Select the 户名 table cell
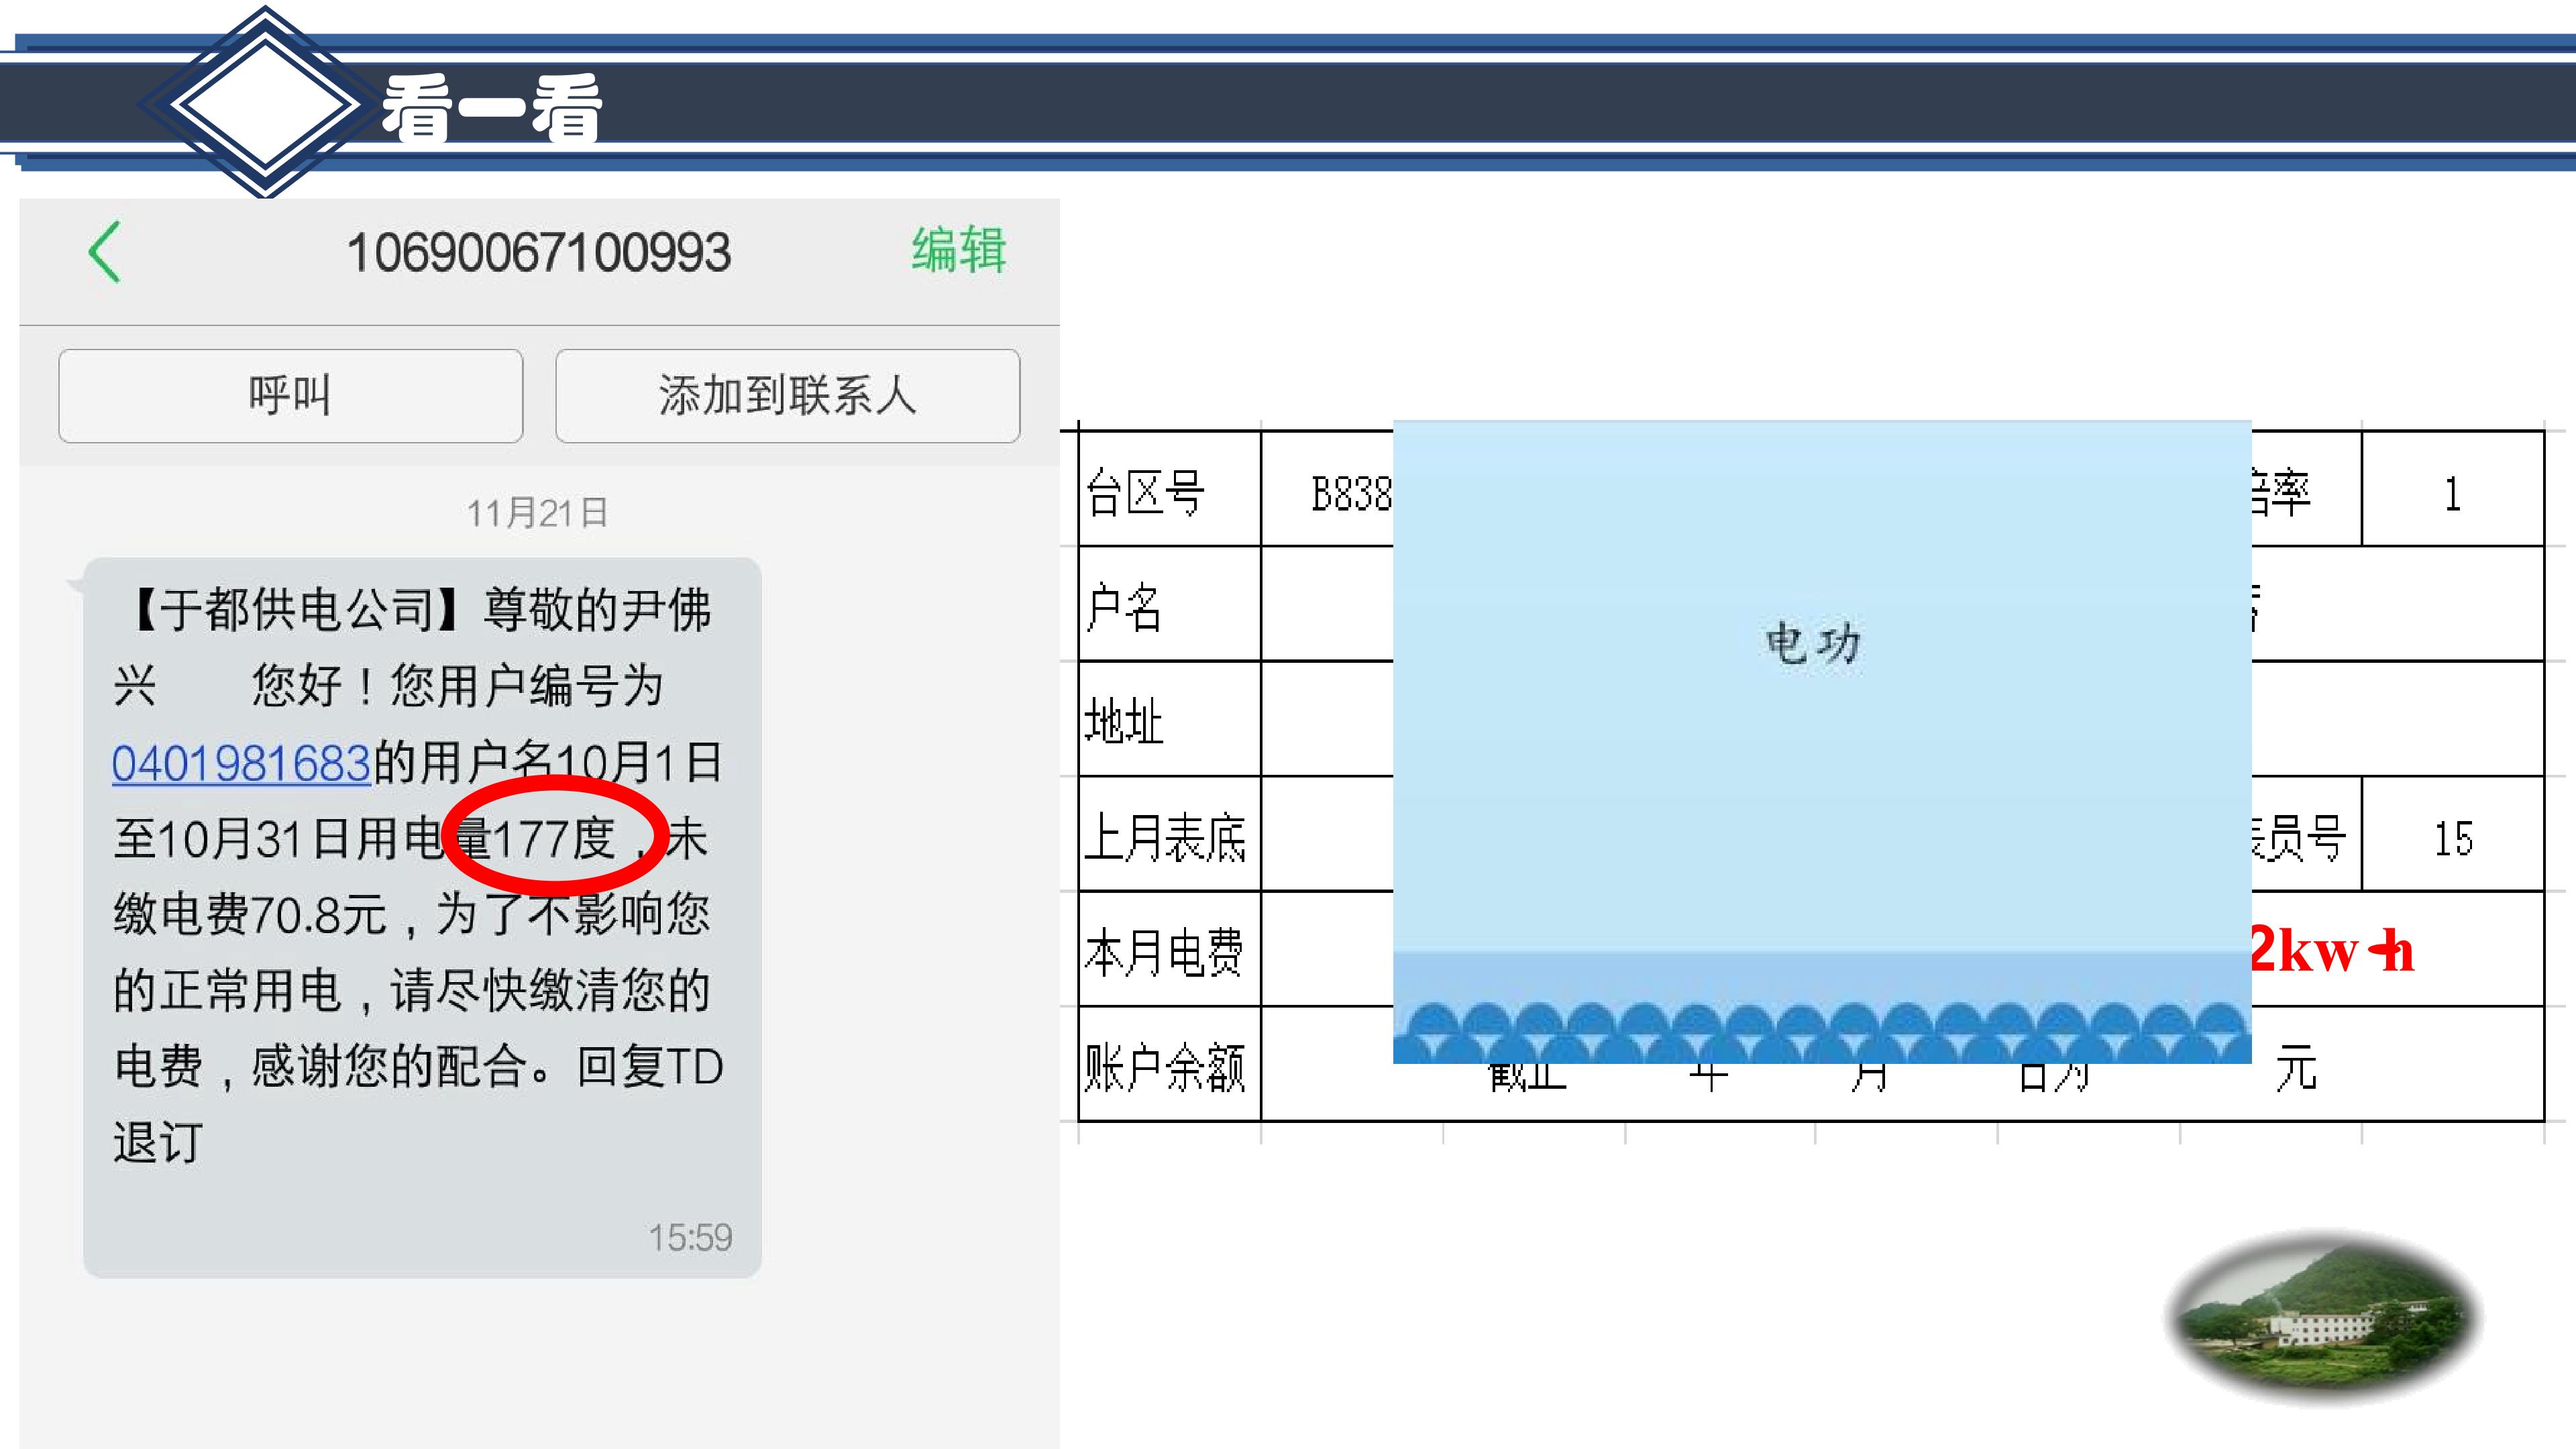Viewport: 2576px width, 1449px height. [x=1168, y=606]
